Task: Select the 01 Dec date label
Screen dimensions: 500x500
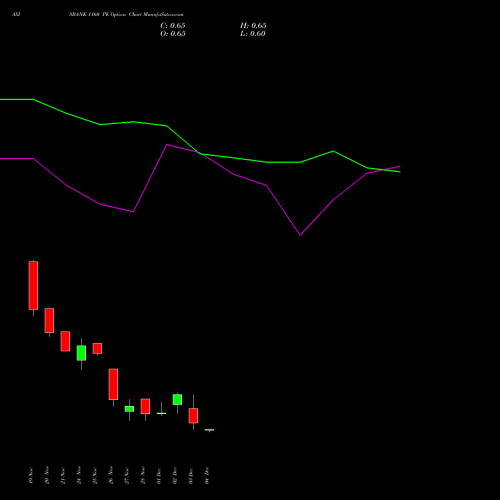Action: (159, 476)
